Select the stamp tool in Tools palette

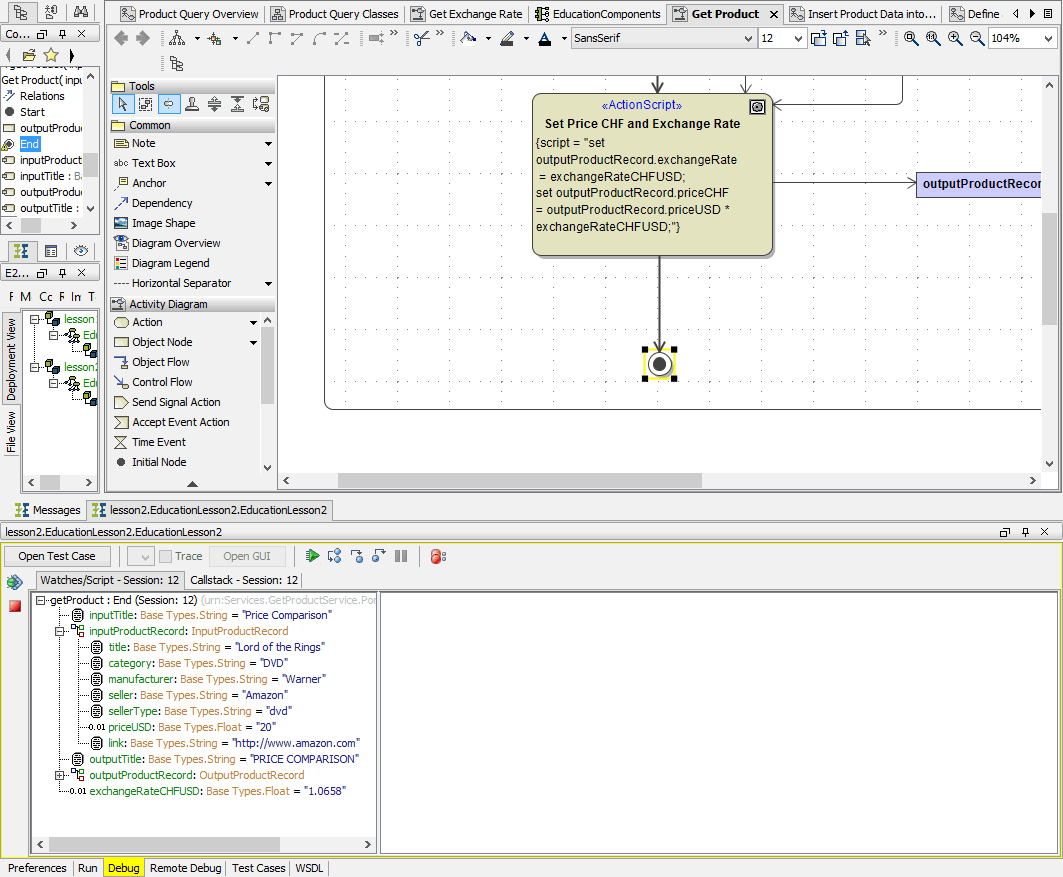pyautogui.click(x=191, y=104)
